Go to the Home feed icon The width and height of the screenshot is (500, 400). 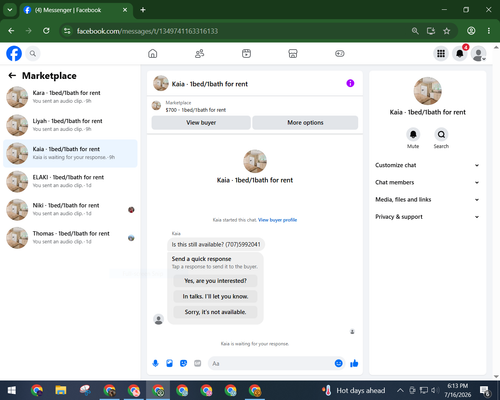pyautogui.click(x=153, y=53)
